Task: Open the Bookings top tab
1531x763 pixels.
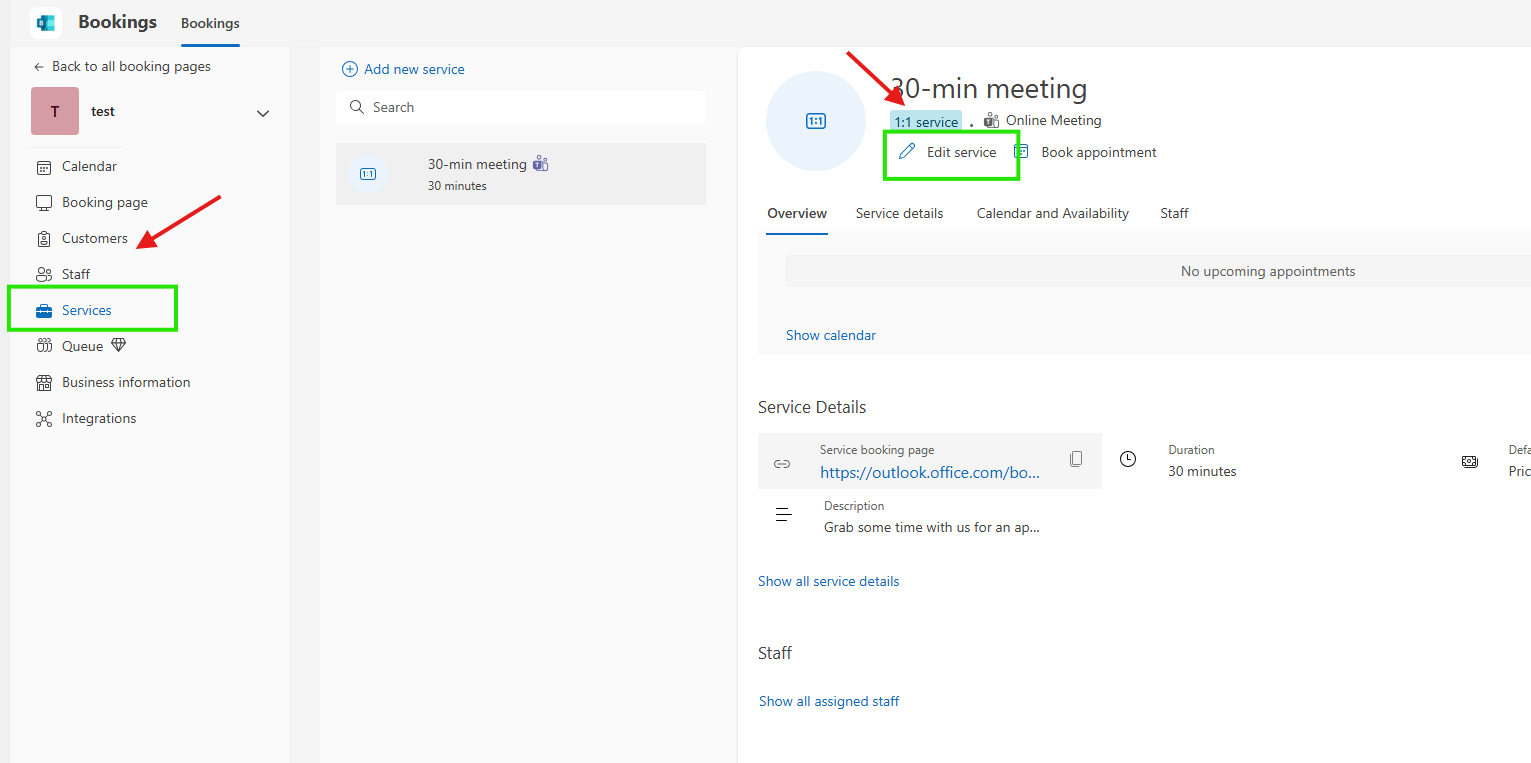Action: [x=210, y=23]
